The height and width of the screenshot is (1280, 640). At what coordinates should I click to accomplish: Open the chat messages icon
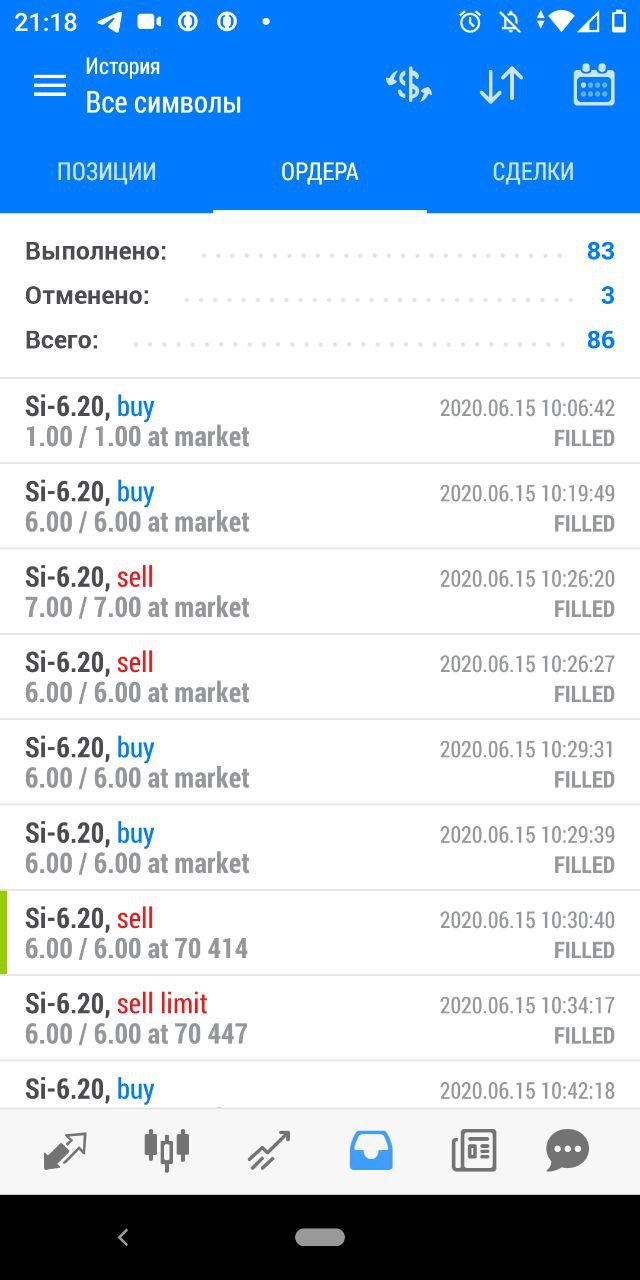(568, 1150)
